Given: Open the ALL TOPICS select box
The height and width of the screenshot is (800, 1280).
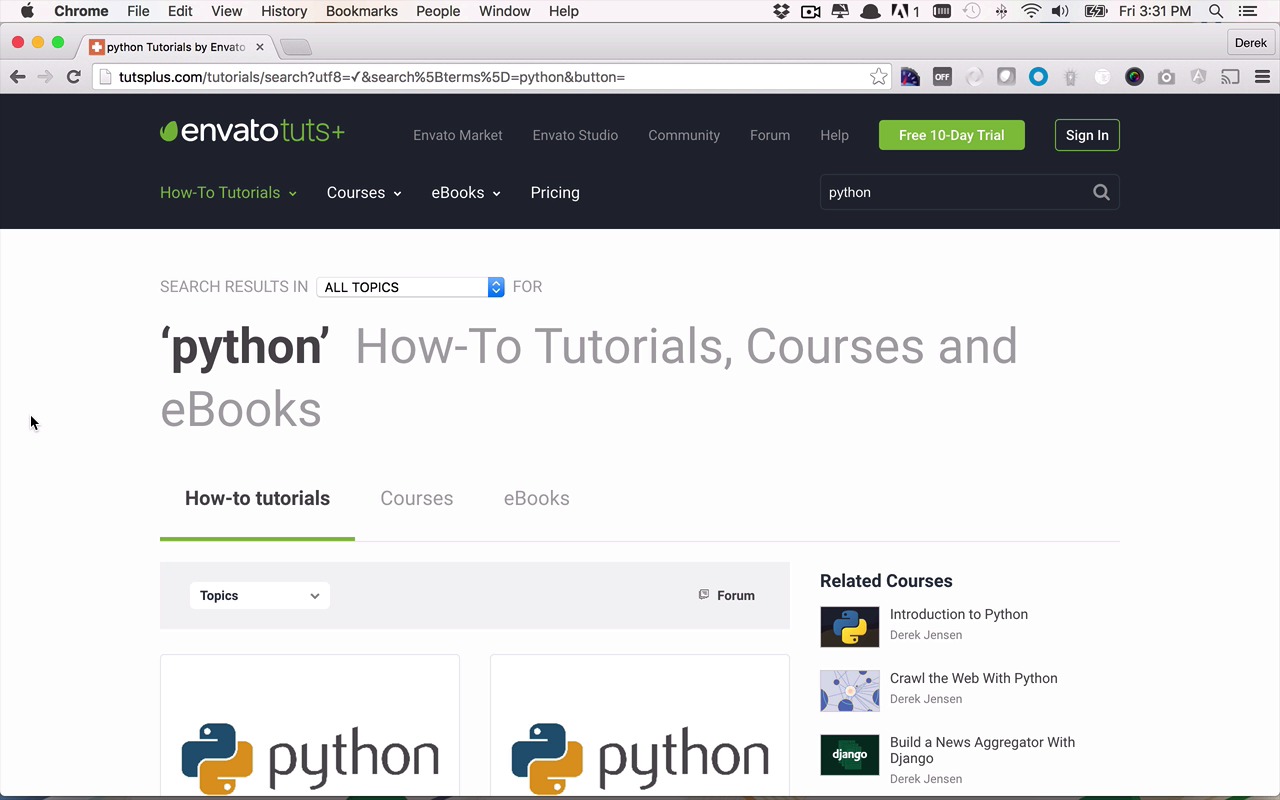Looking at the screenshot, I should (410, 287).
